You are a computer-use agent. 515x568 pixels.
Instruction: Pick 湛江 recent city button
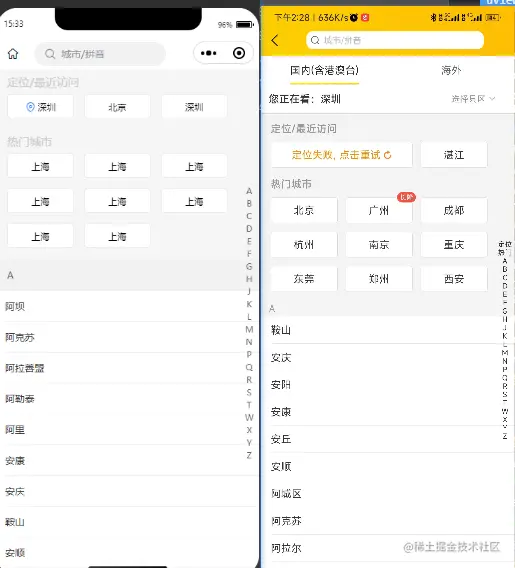point(454,155)
